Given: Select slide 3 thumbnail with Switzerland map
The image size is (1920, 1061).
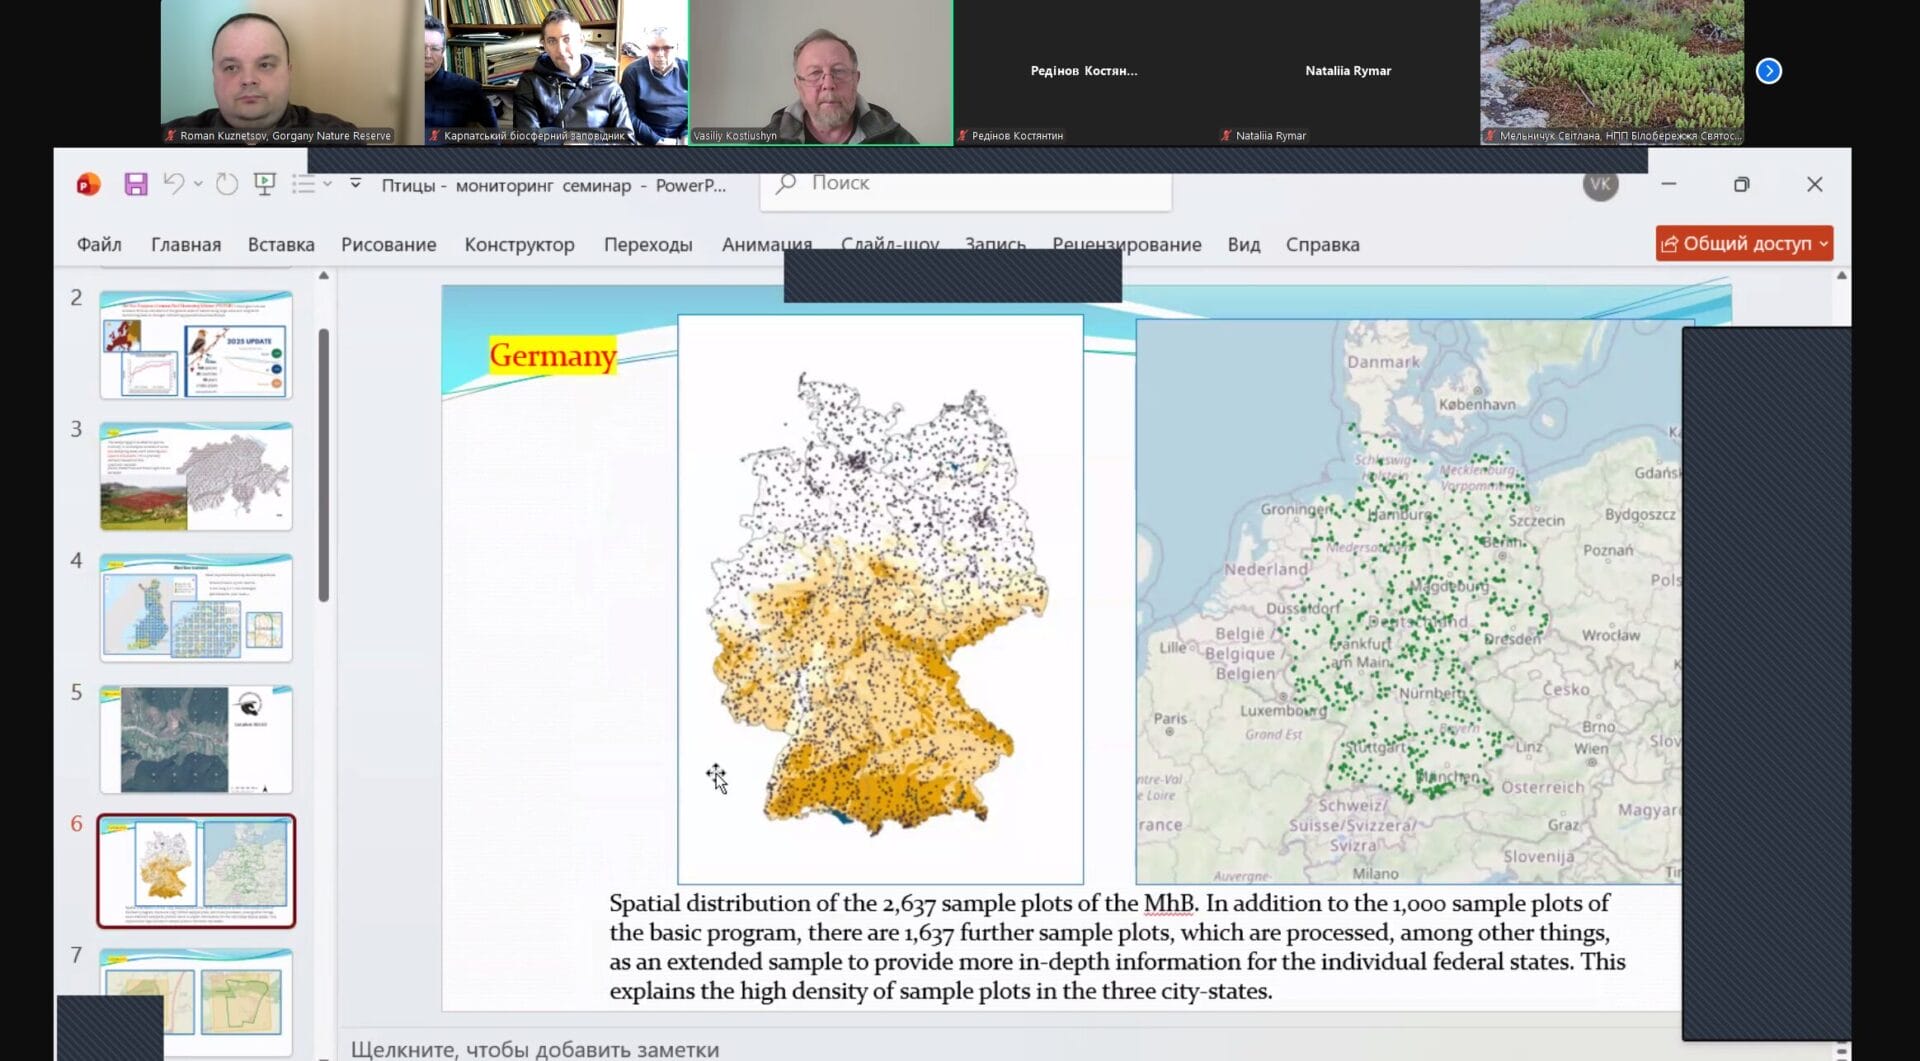Looking at the screenshot, I should click(196, 476).
